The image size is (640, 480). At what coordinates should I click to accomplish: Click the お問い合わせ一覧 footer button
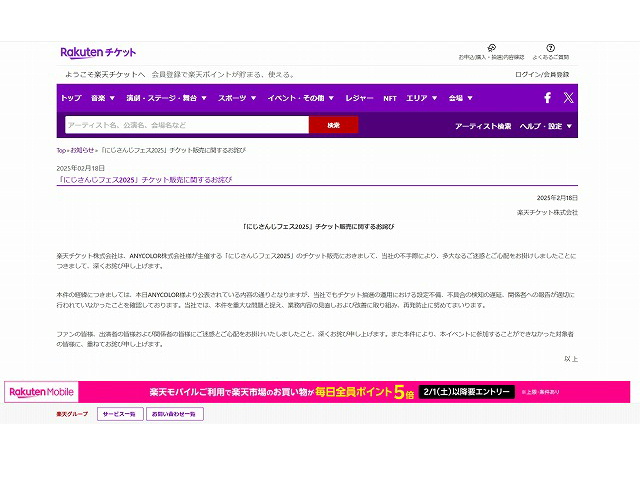coord(175,414)
